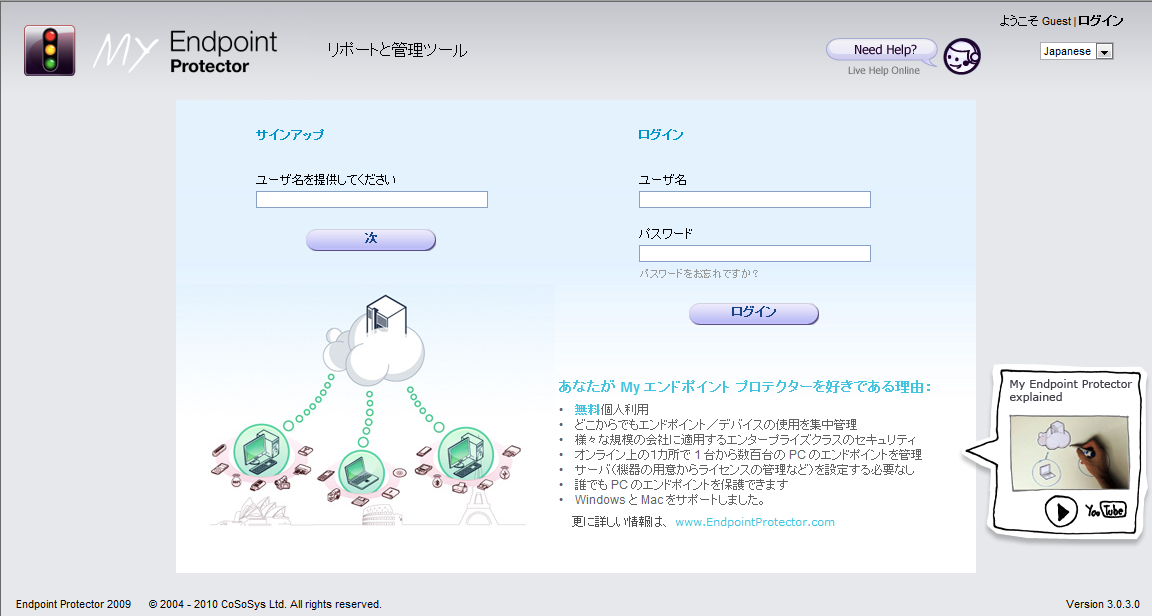Focus the パスワード input field
This screenshot has width=1152, height=616.
tap(755, 254)
